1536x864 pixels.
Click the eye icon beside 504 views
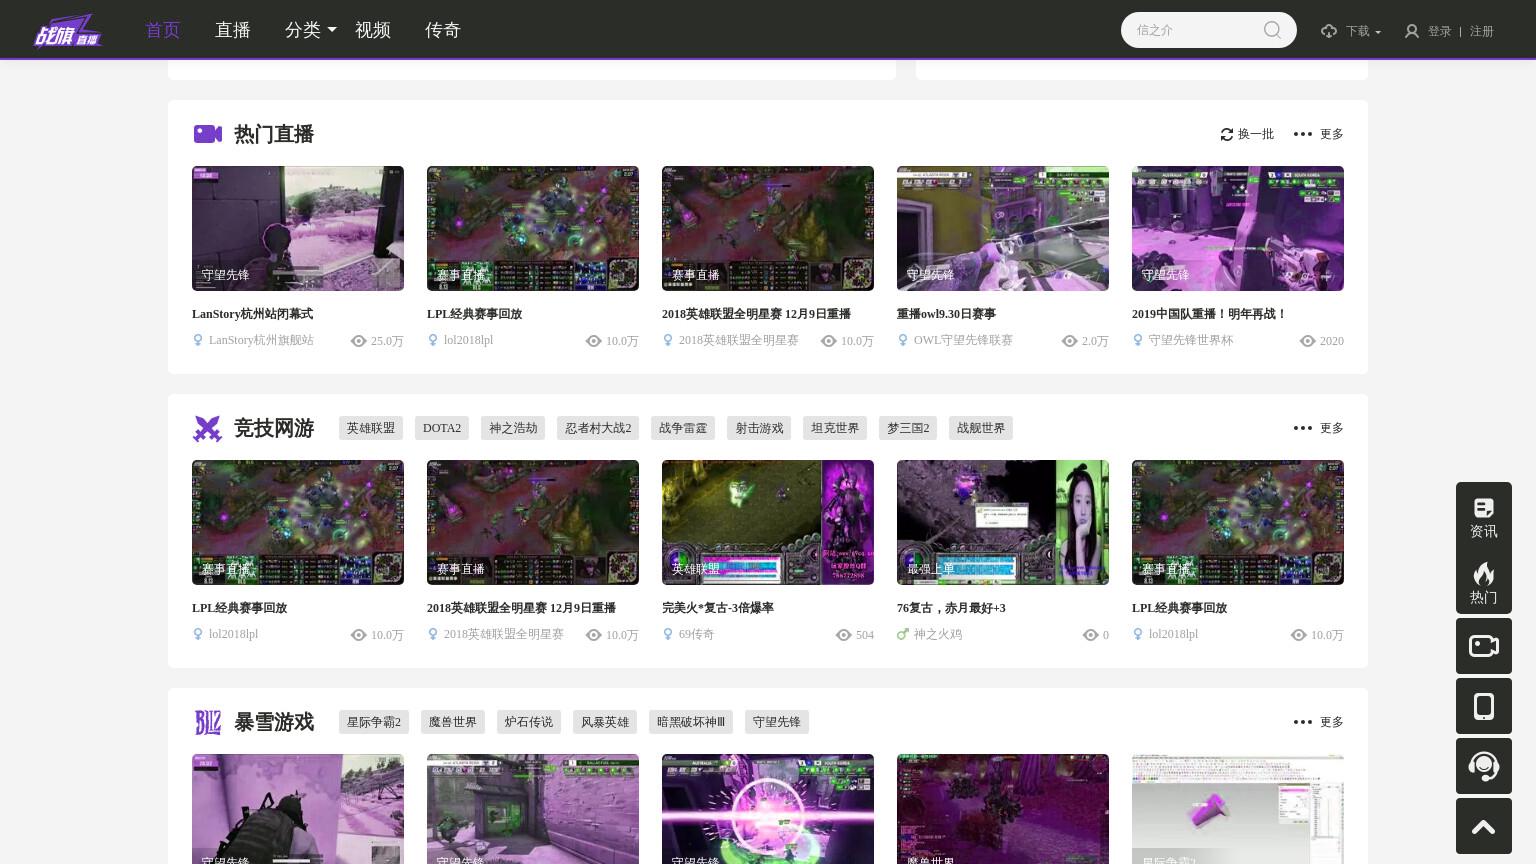[x=844, y=635]
